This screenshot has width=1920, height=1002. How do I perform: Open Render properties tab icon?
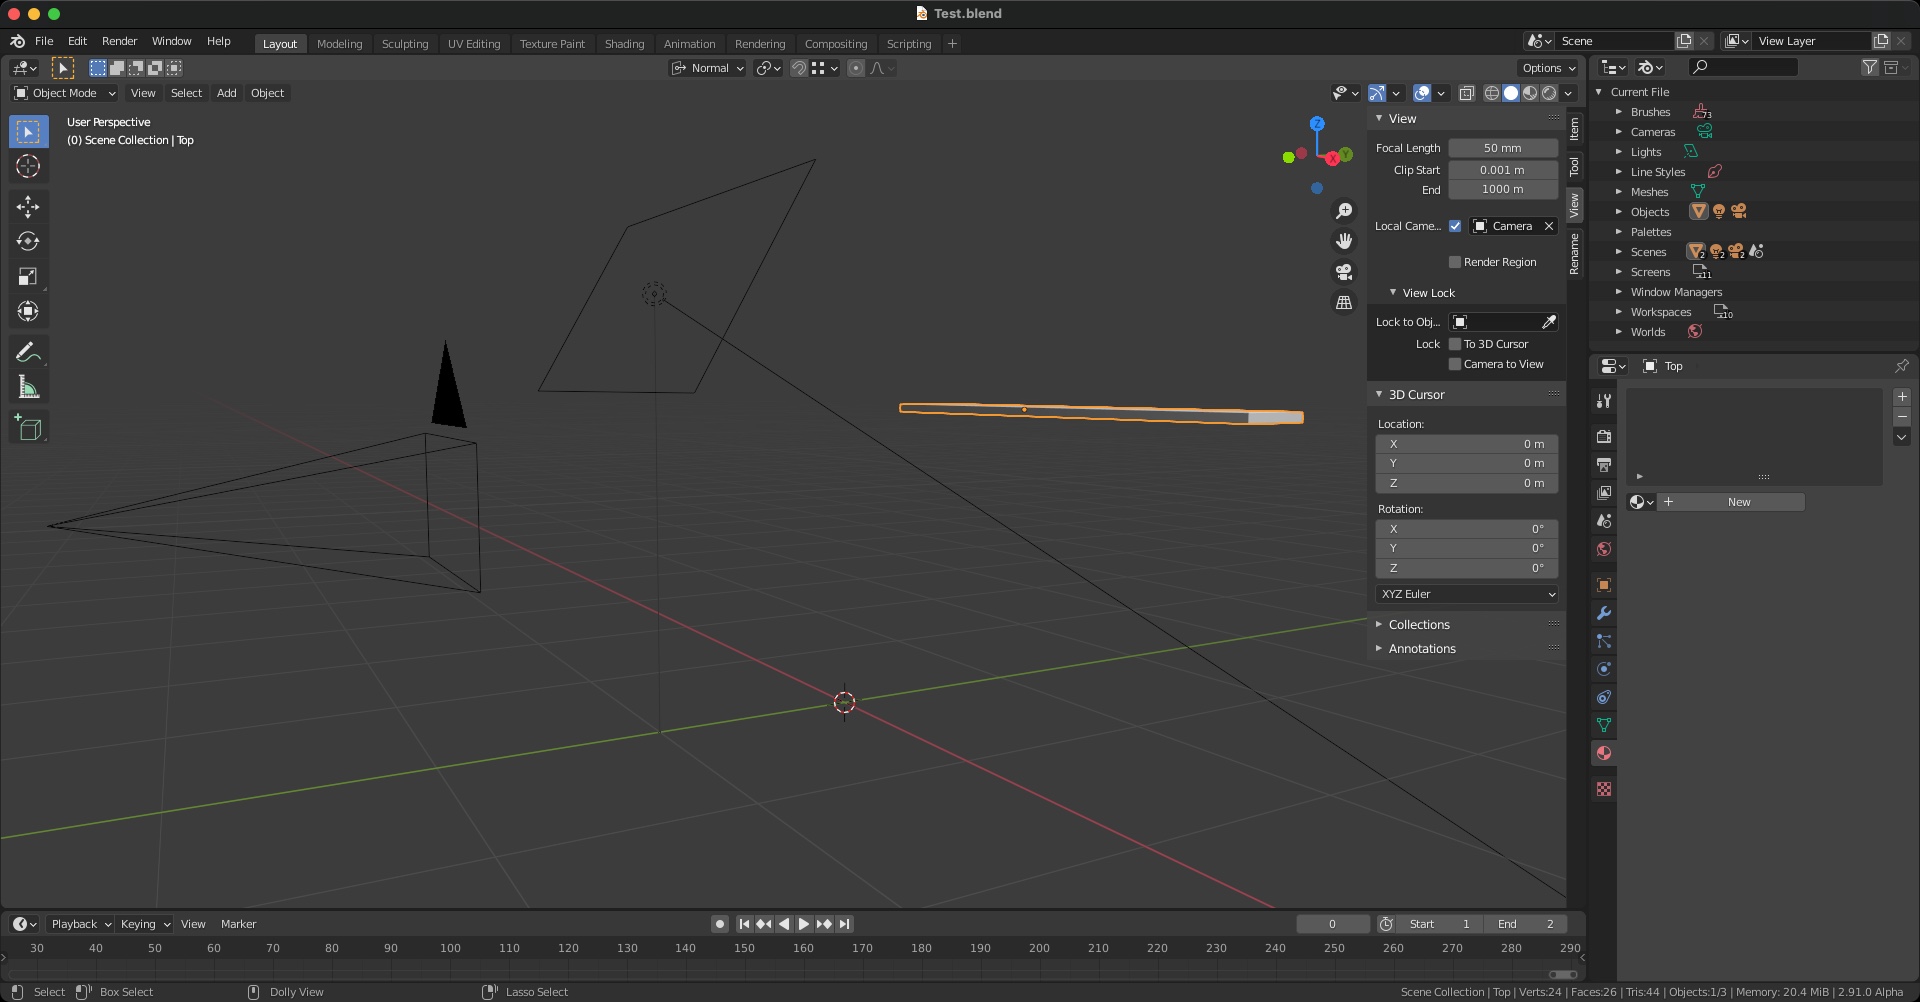(x=1604, y=437)
